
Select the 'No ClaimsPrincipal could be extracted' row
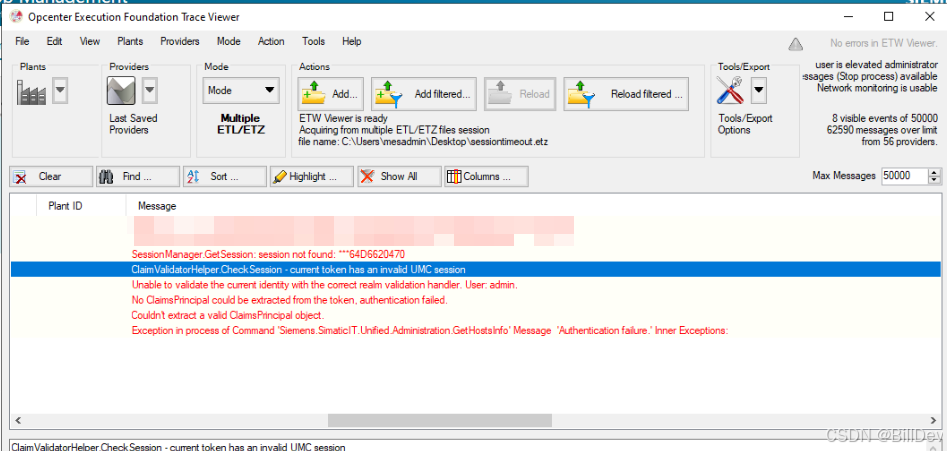point(475,299)
